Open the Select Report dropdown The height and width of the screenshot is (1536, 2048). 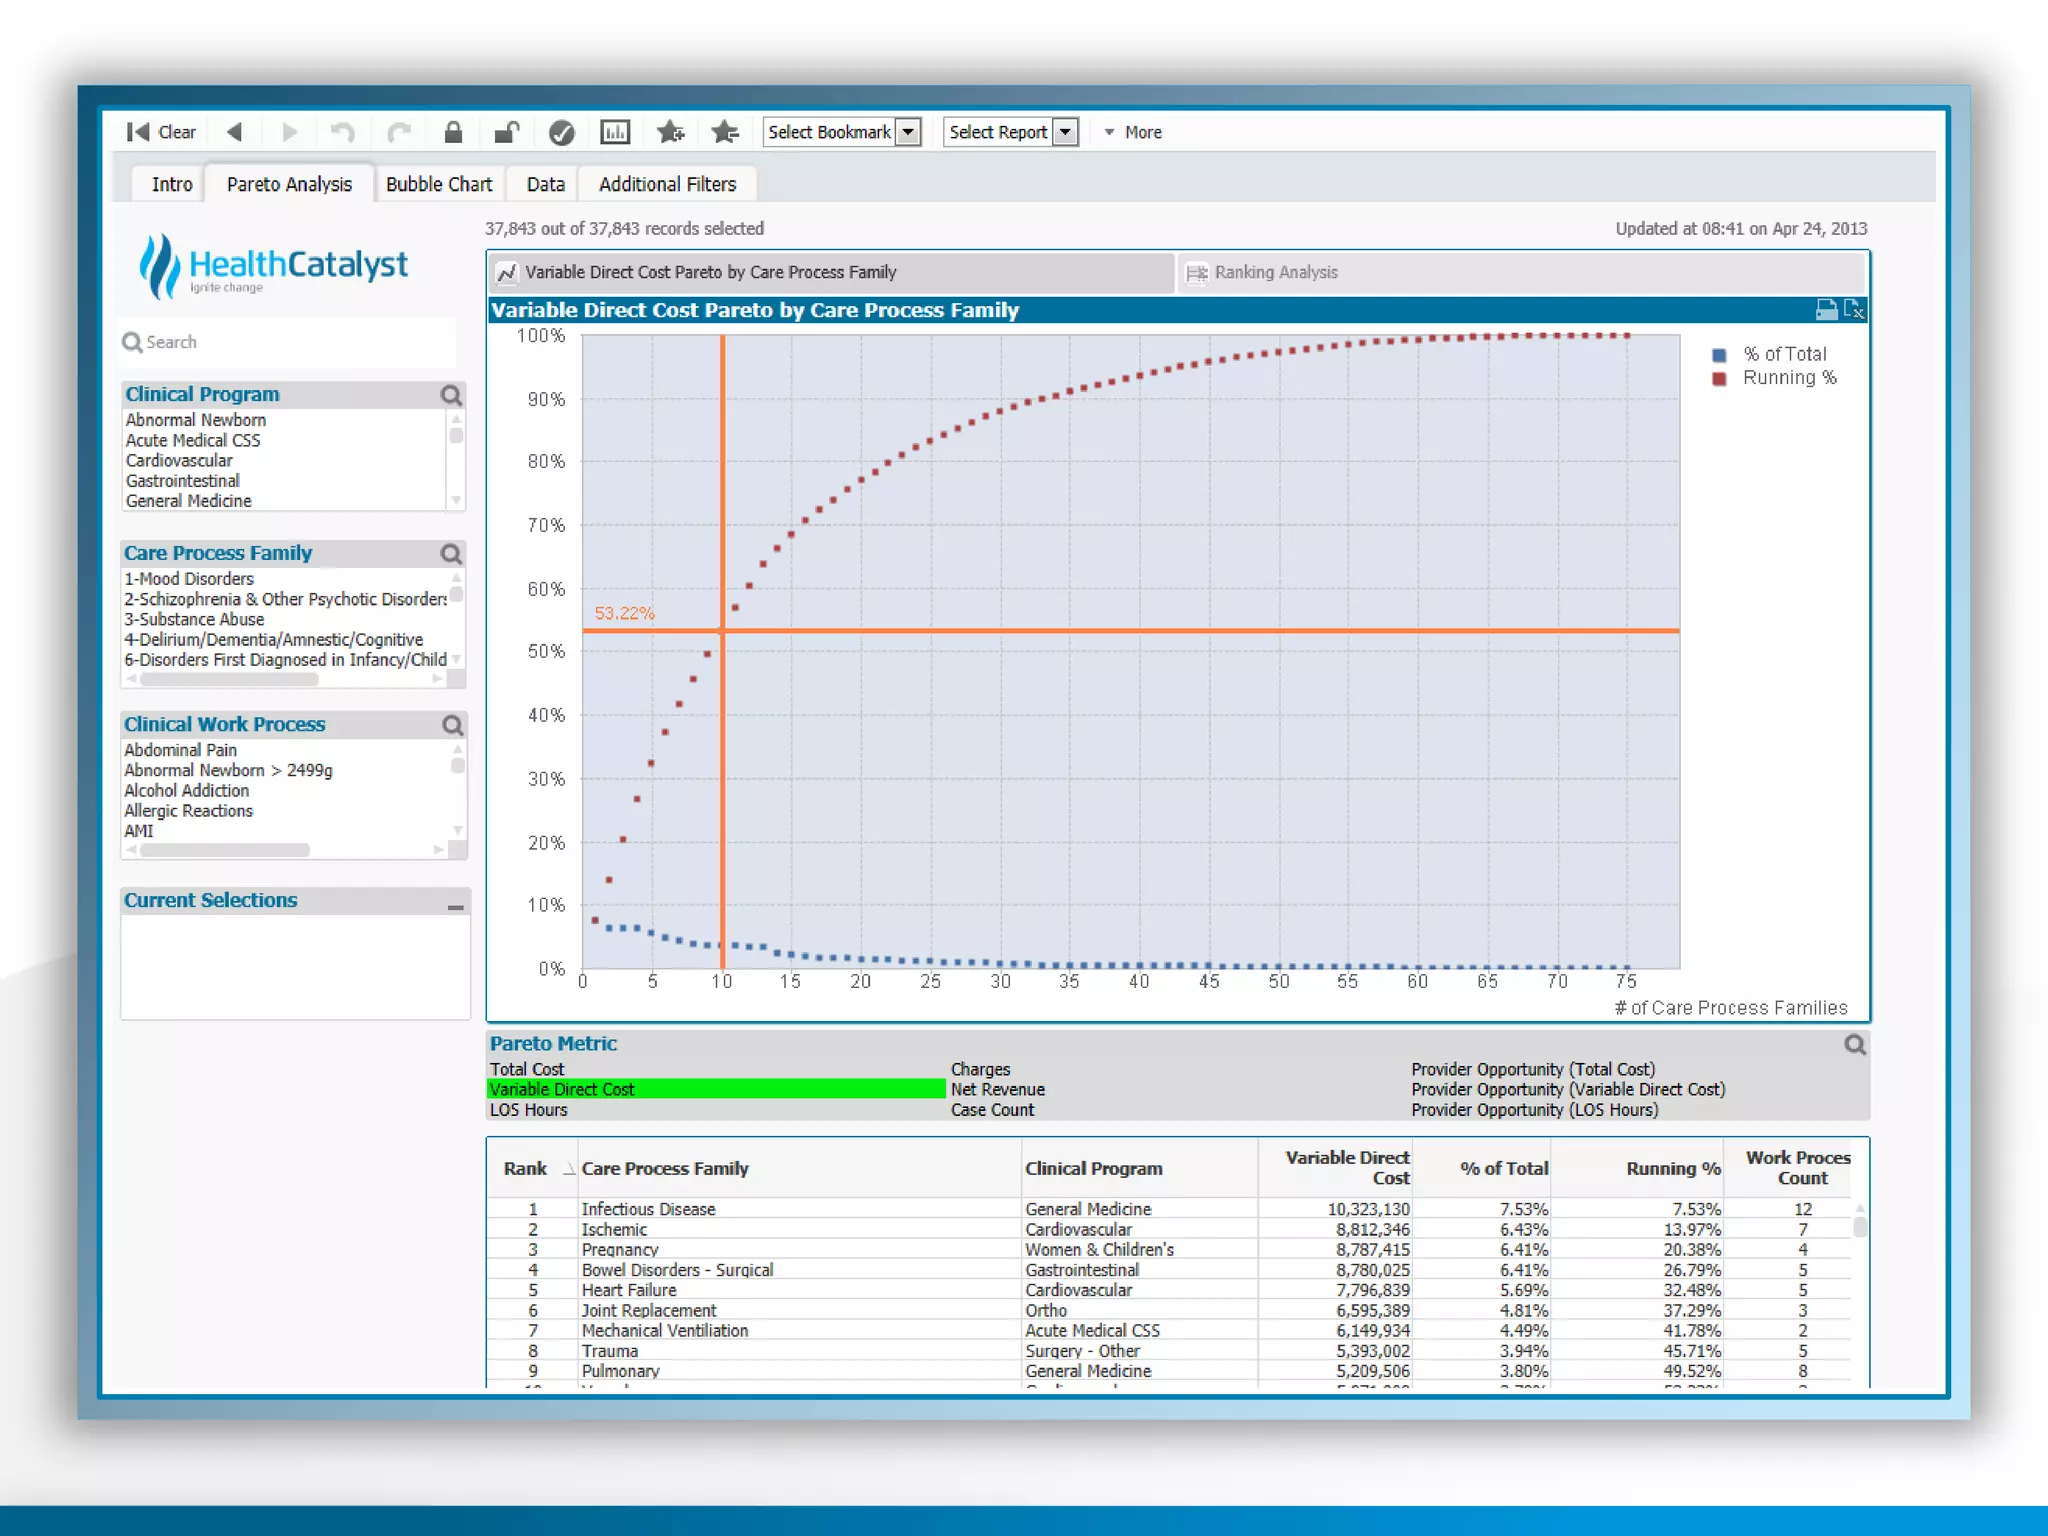coord(1066,132)
